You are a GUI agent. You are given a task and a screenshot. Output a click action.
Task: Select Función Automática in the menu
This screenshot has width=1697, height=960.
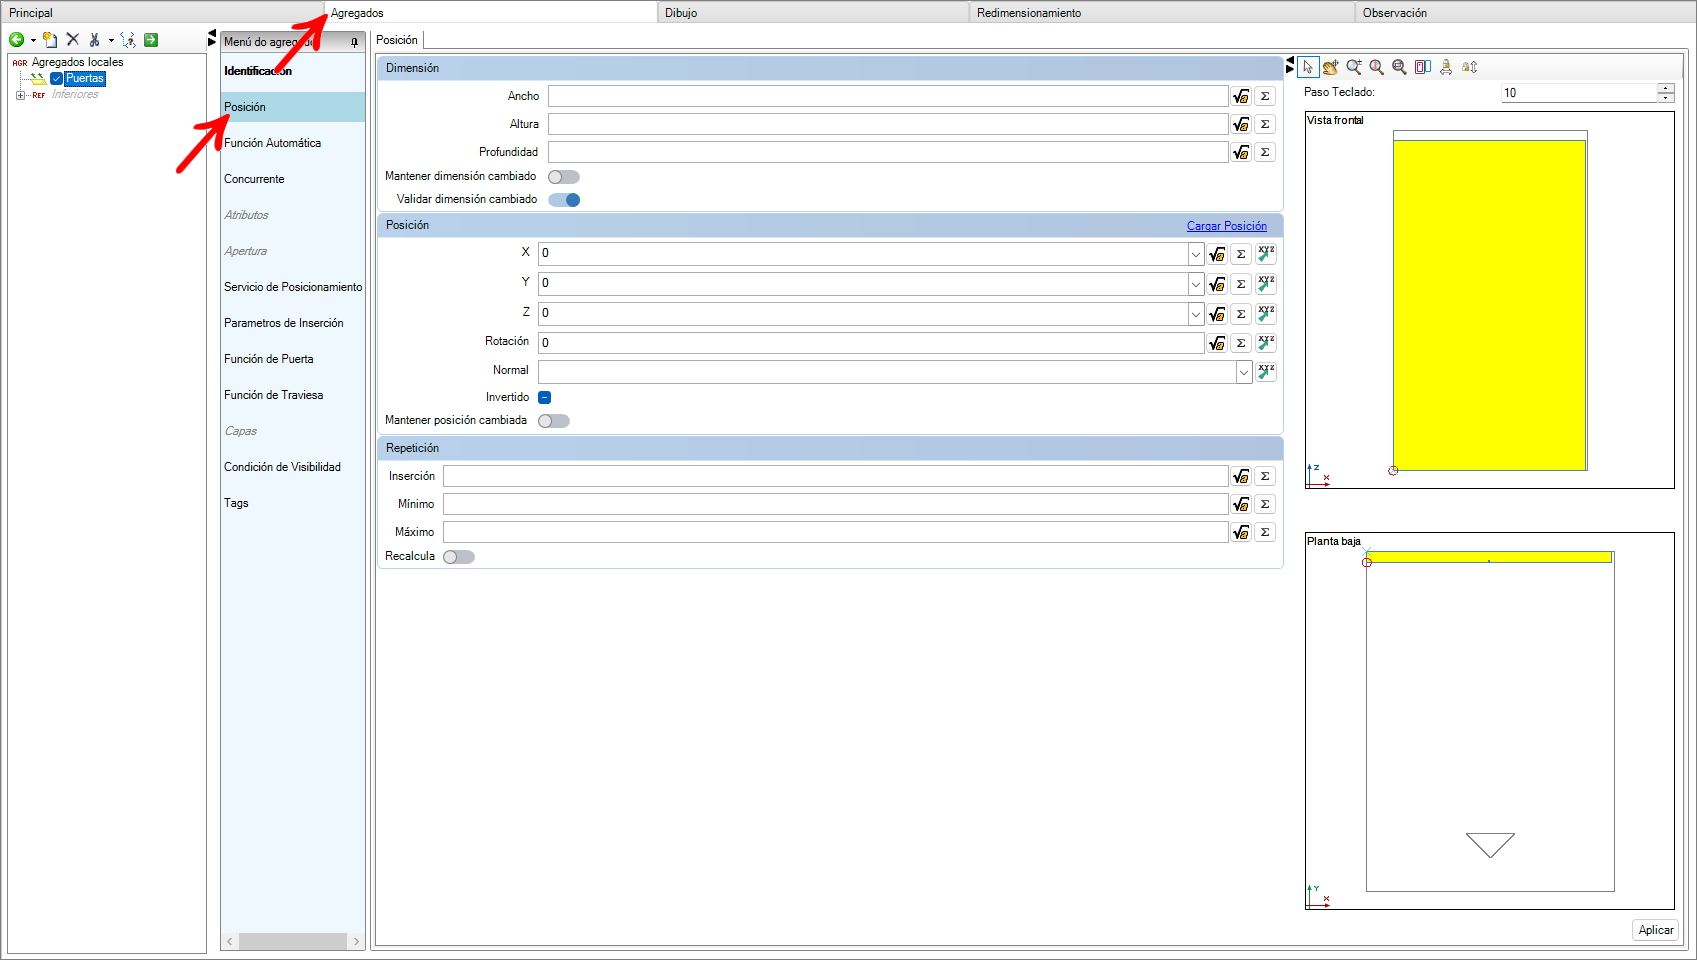293,143
